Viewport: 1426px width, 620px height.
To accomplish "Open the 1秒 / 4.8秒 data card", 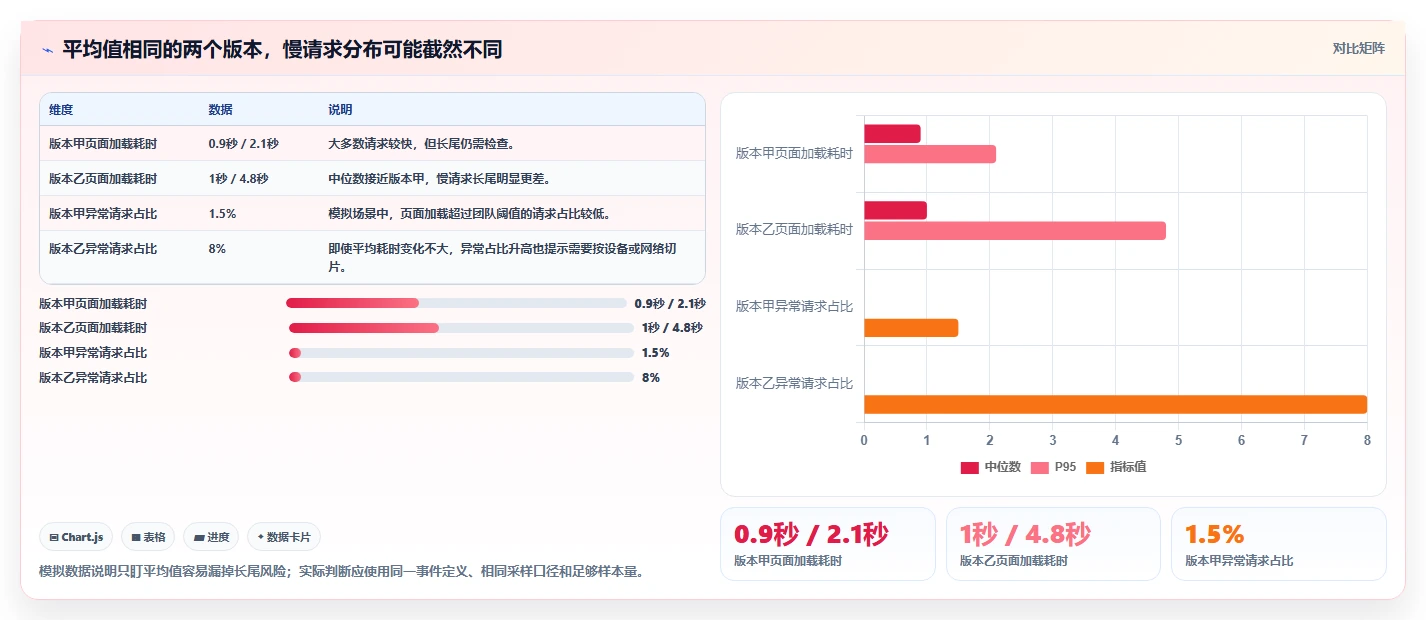I will 1053,544.
